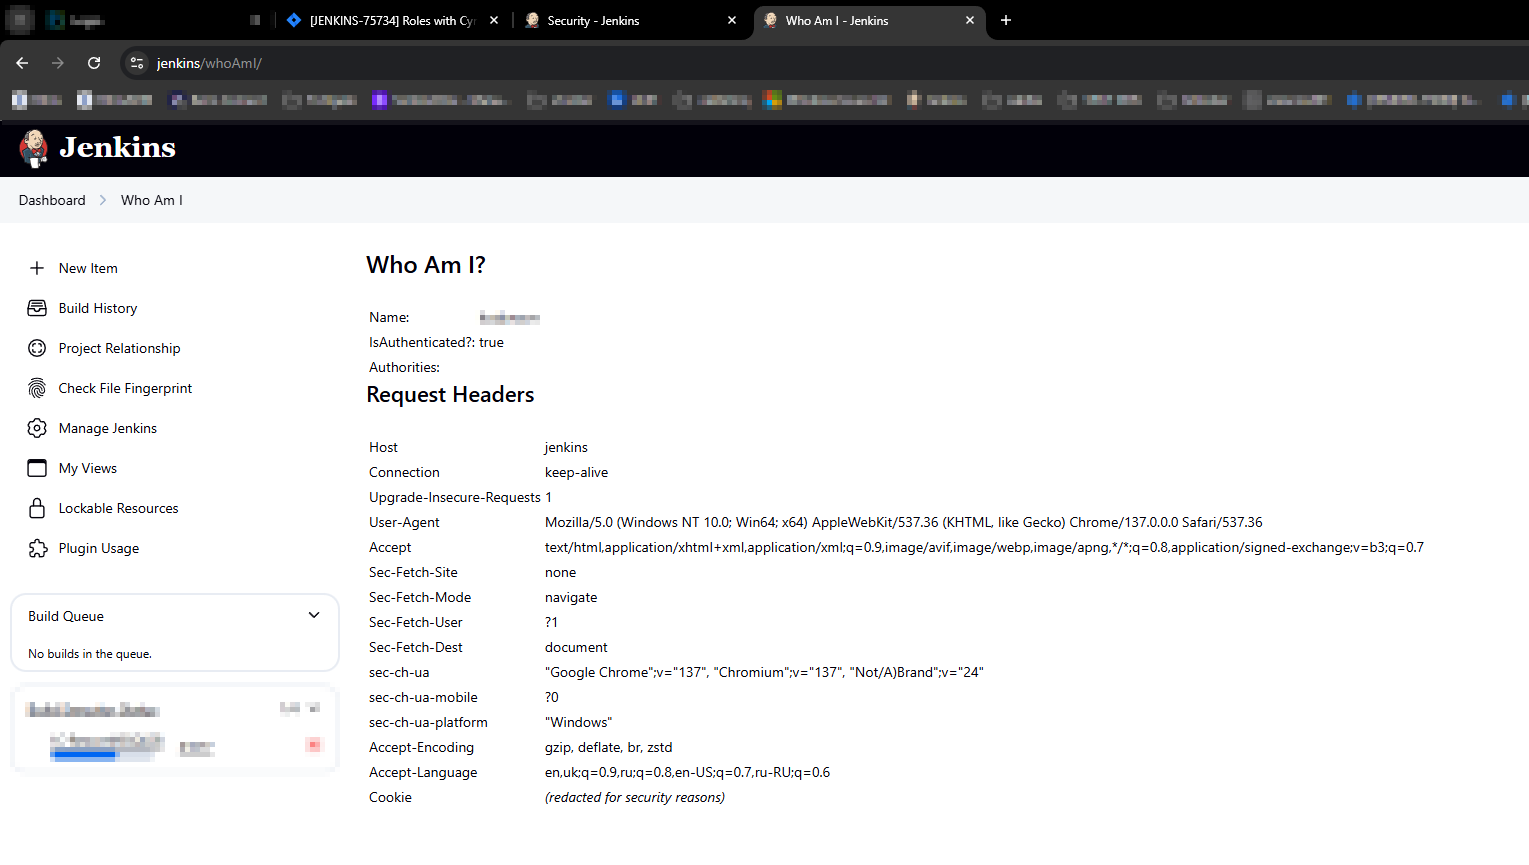Collapse the Build Queue panel
The width and height of the screenshot is (1529, 865).
(x=314, y=616)
